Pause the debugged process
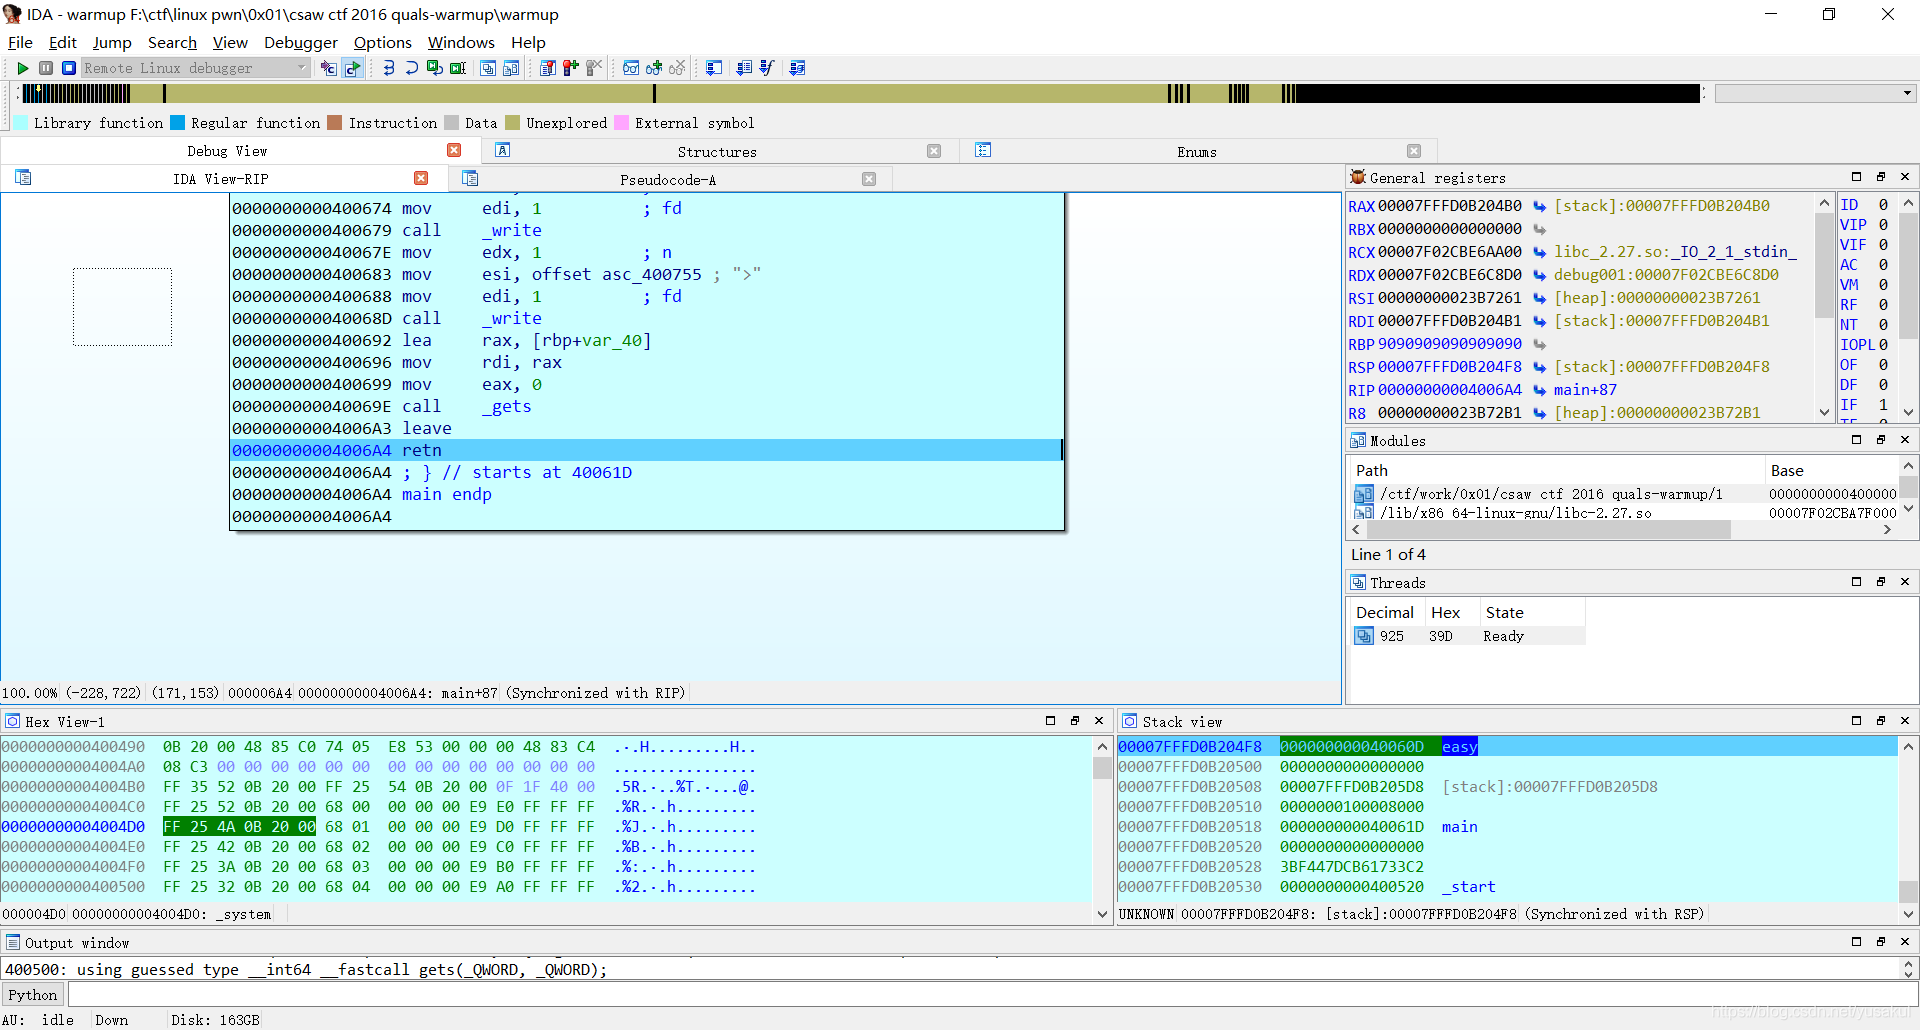 tap(46, 68)
